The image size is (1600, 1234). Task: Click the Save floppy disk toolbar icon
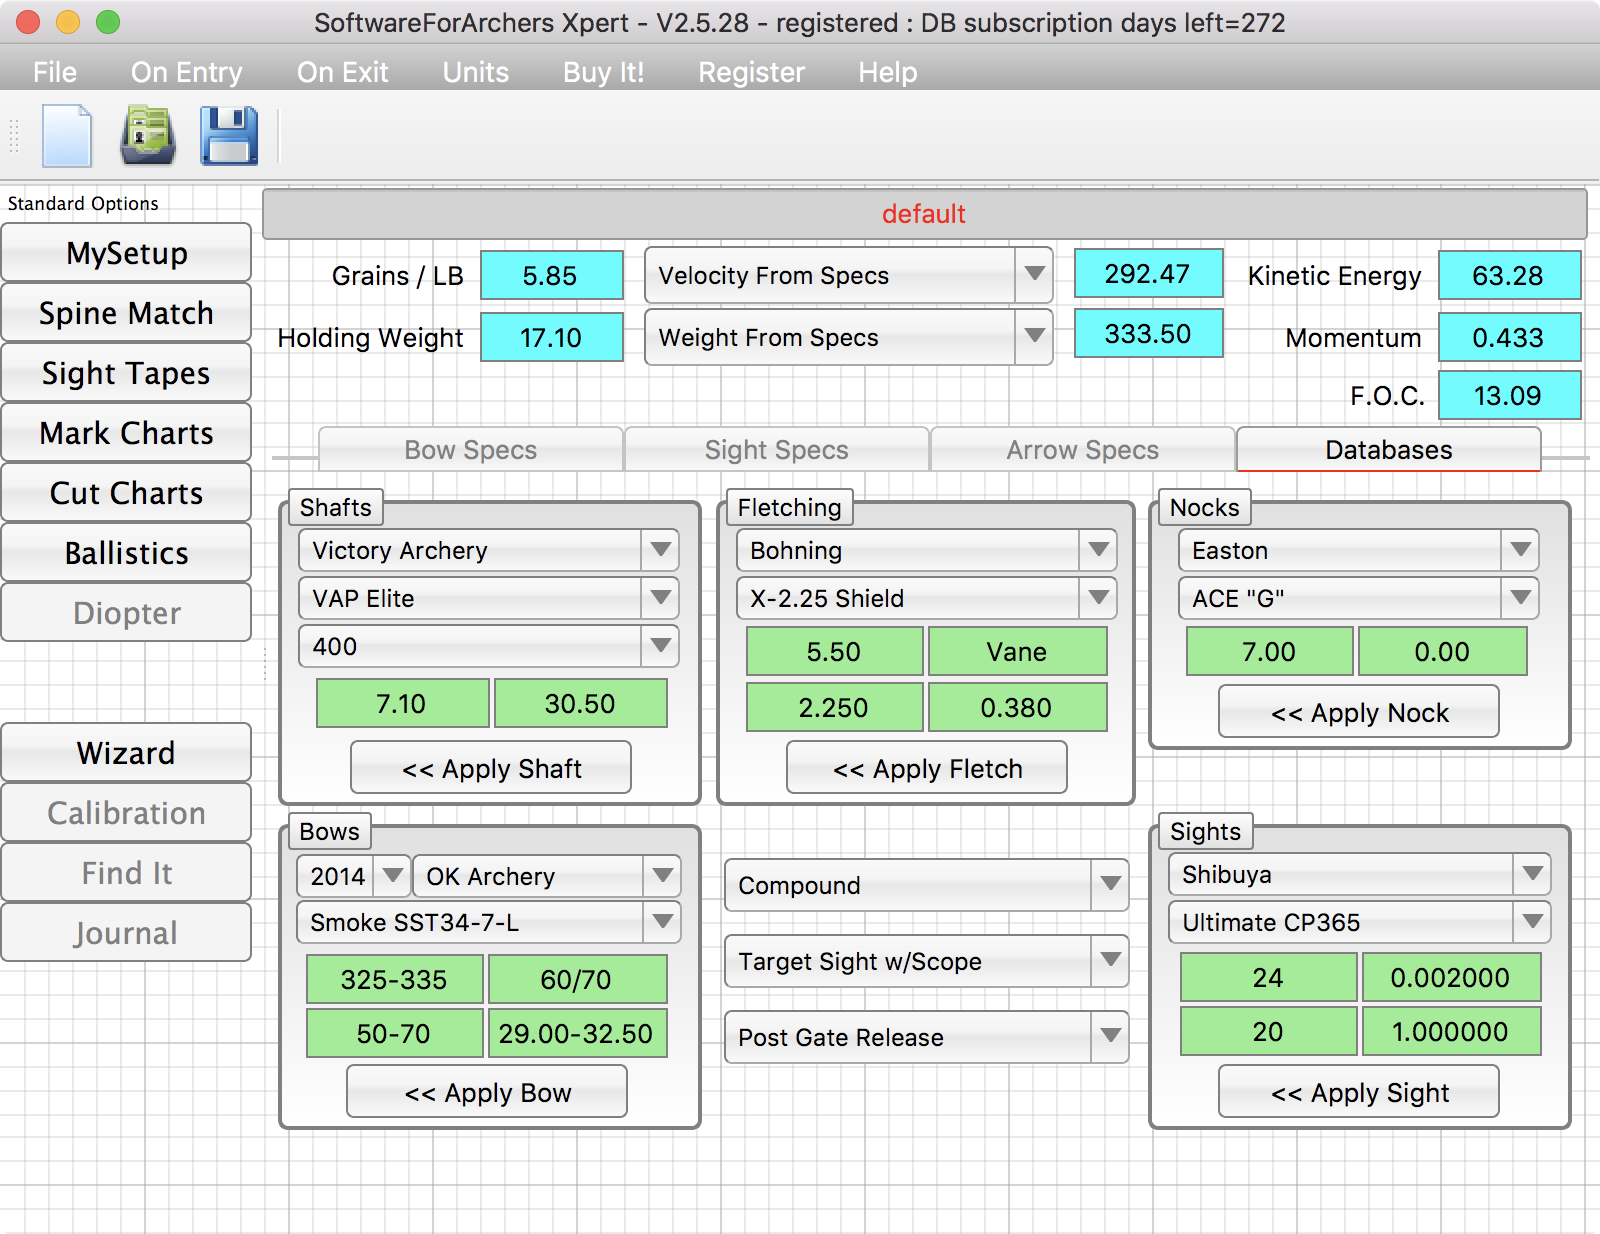click(x=229, y=135)
